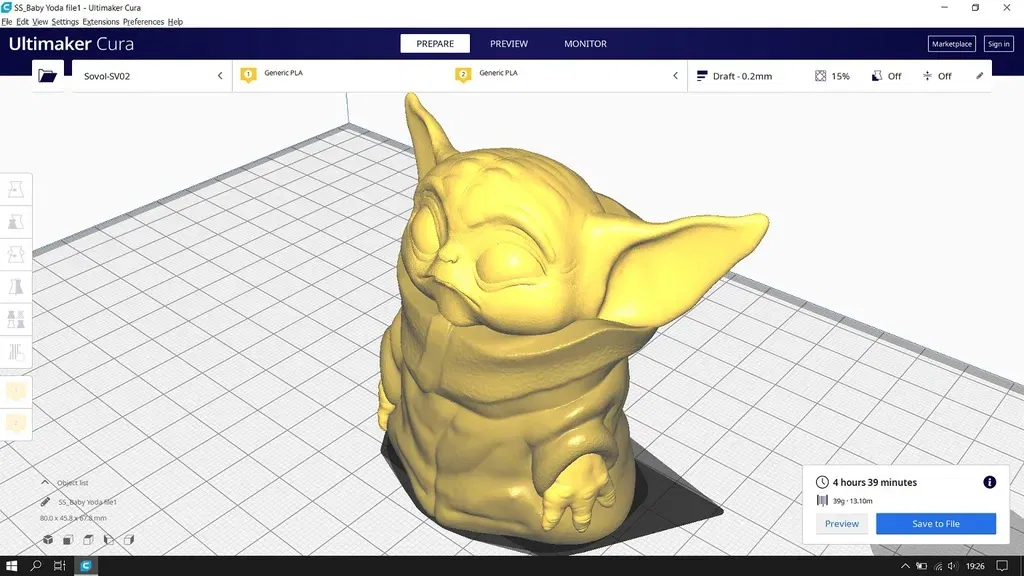The height and width of the screenshot is (576, 1024).
Task: Open the Extensions menu
Action: click(x=100, y=21)
